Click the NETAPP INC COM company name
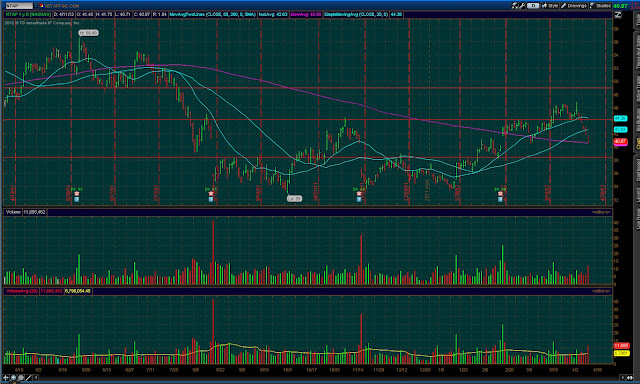Viewport: 640px width, 384px height. [62, 6]
